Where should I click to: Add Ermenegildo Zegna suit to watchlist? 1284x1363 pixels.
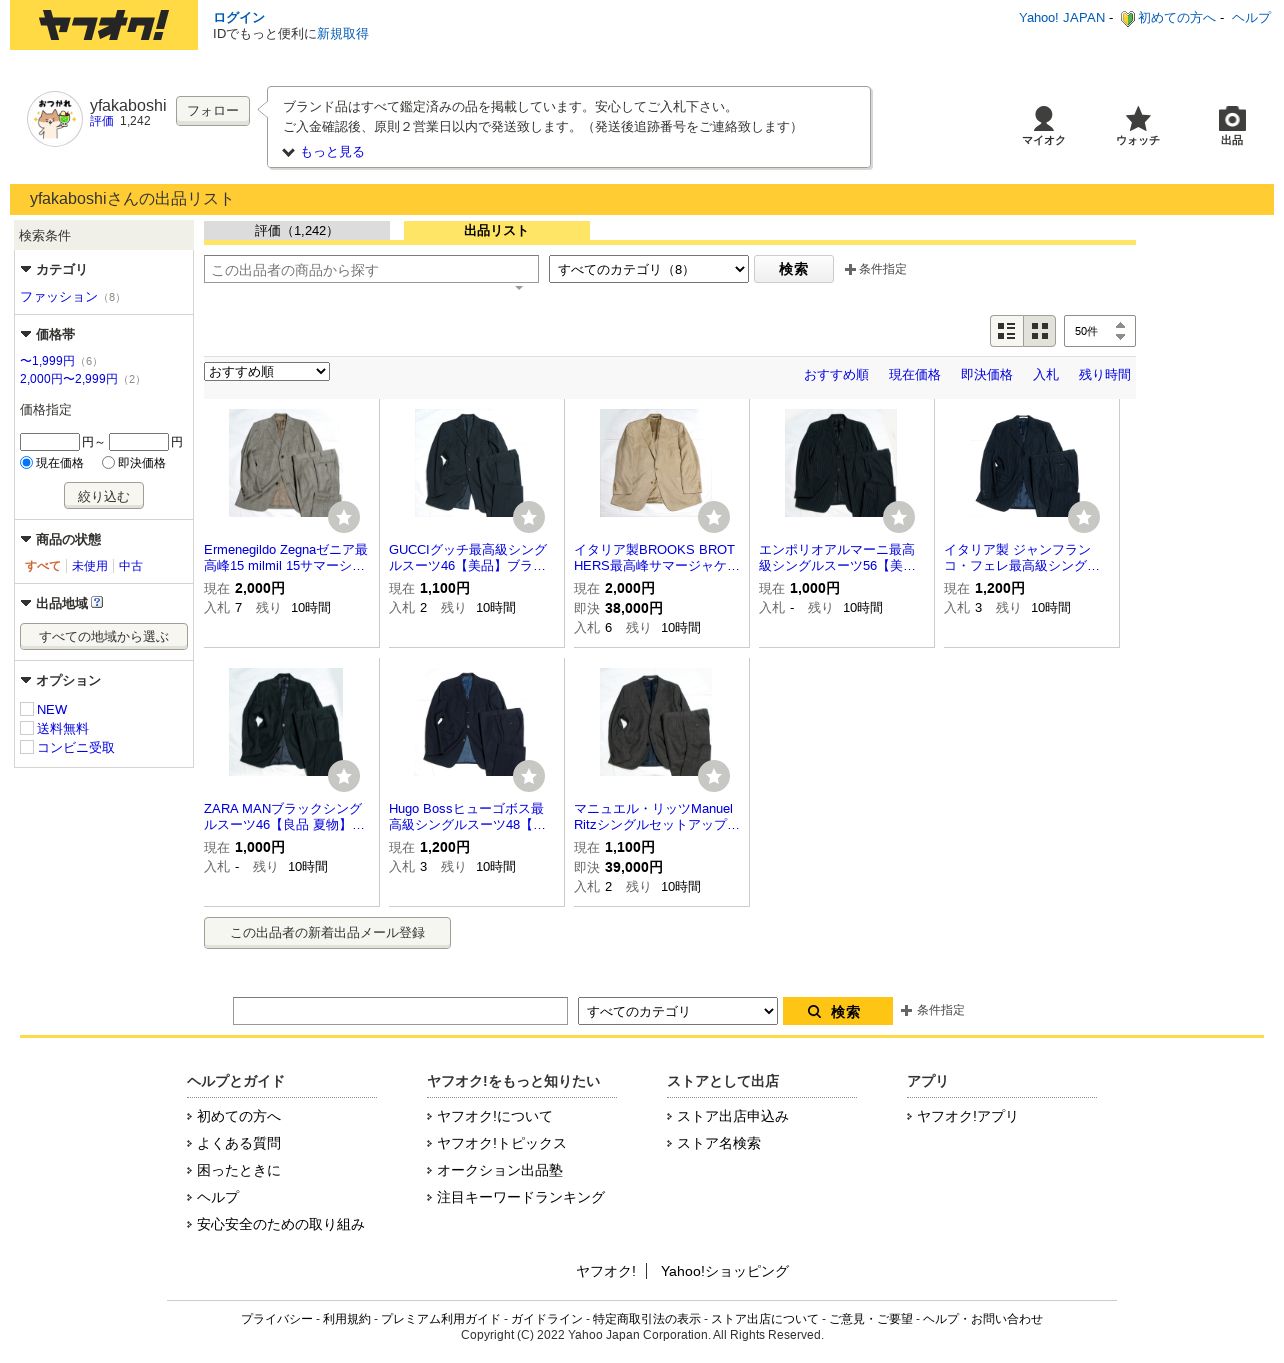click(344, 517)
